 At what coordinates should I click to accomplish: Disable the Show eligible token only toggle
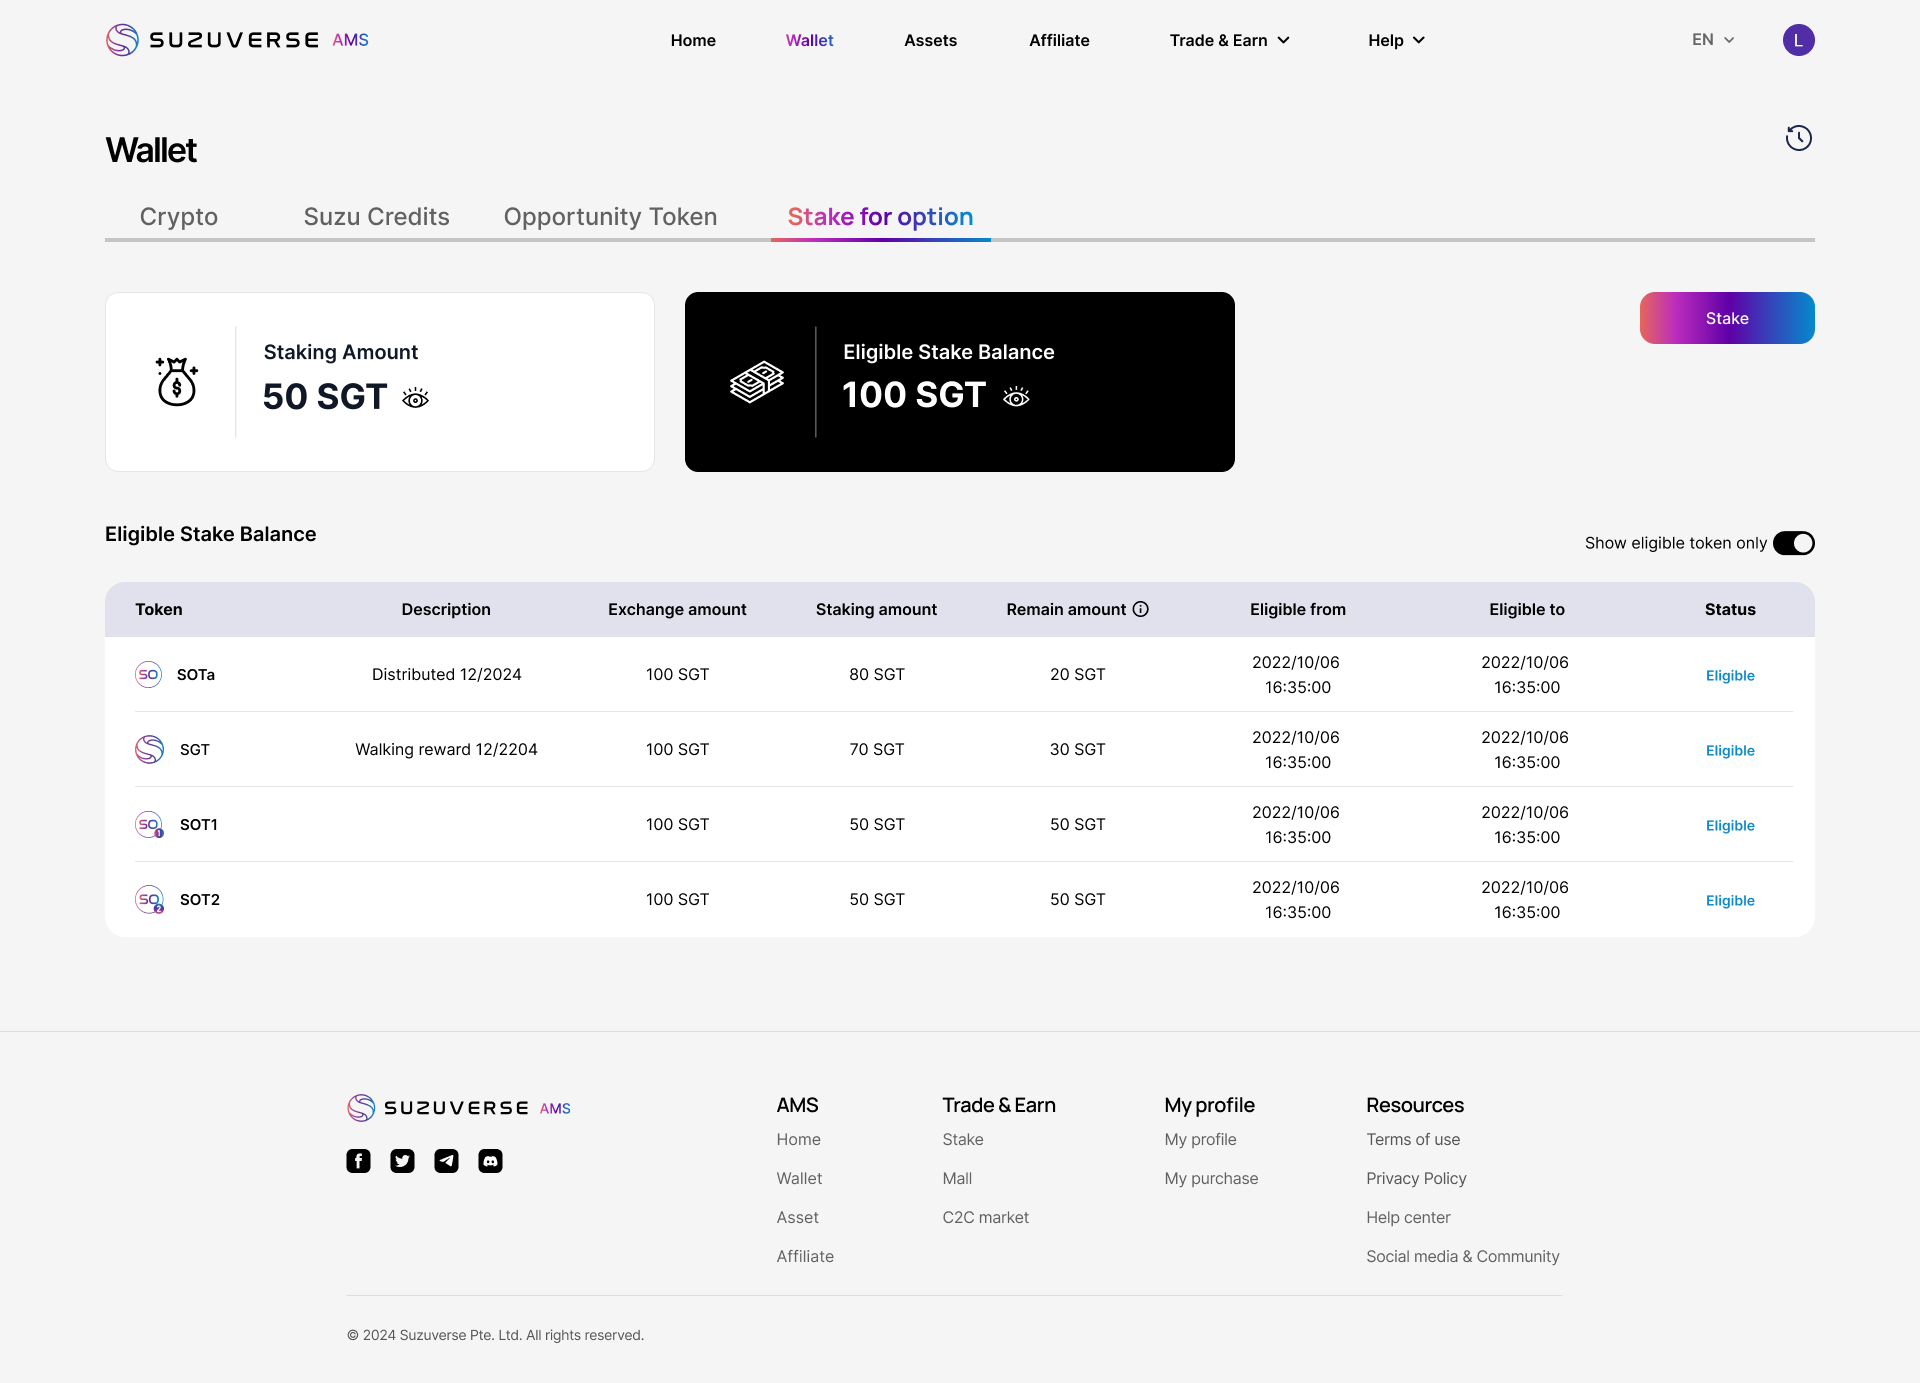pos(1793,543)
